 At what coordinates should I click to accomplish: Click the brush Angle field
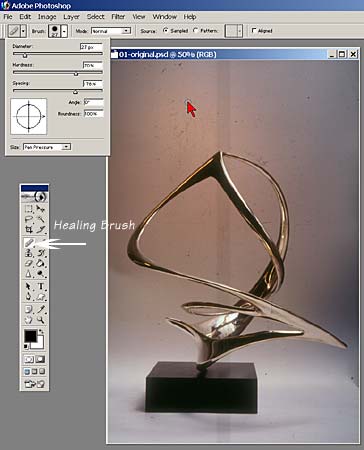94,102
